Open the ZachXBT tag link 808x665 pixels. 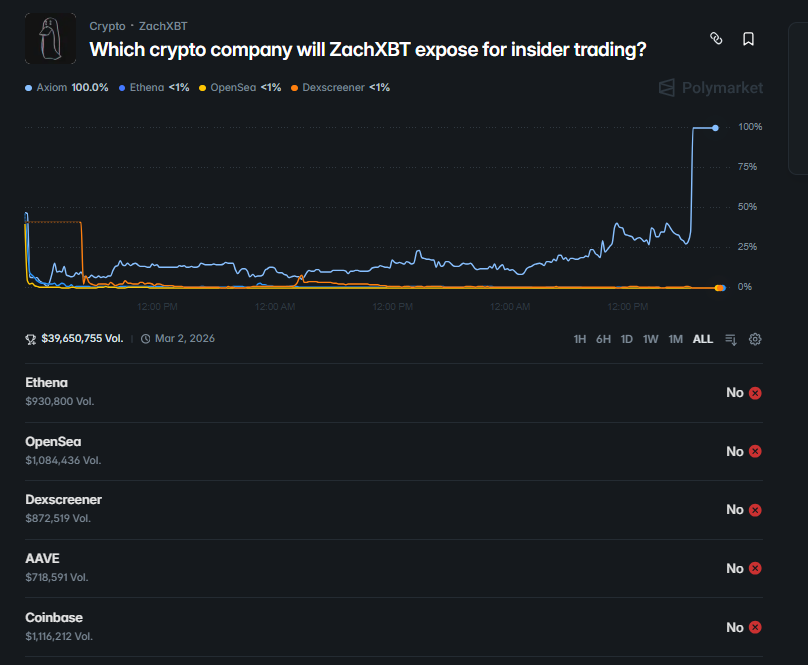(x=163, y=26)
